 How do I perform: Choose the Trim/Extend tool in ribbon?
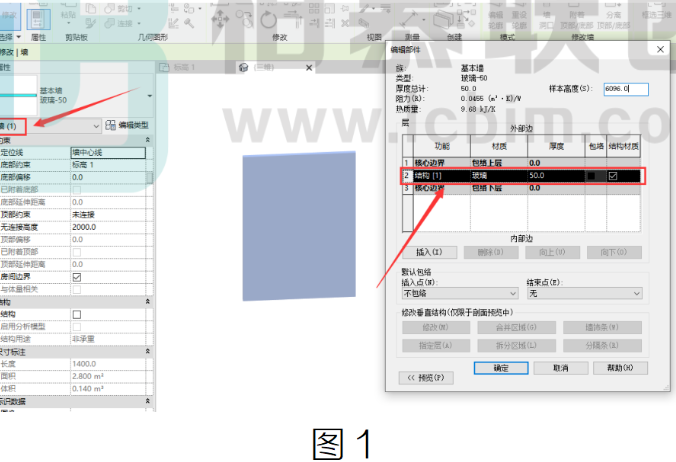pyautogui.click(x=294, y=19)
